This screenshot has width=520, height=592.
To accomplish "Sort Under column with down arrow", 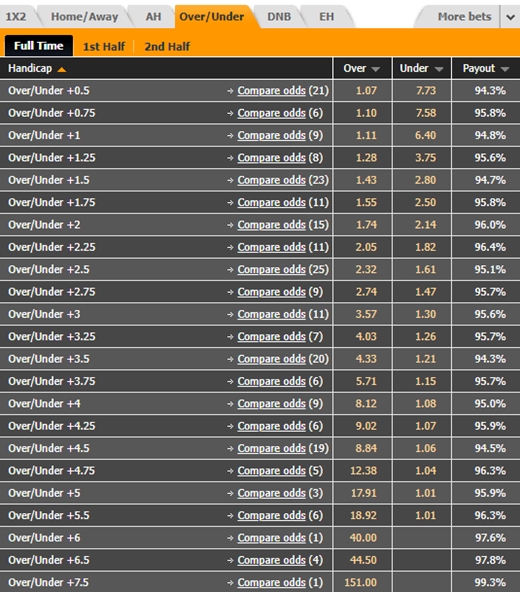I will pyautogui.click(x=439, y=69).
